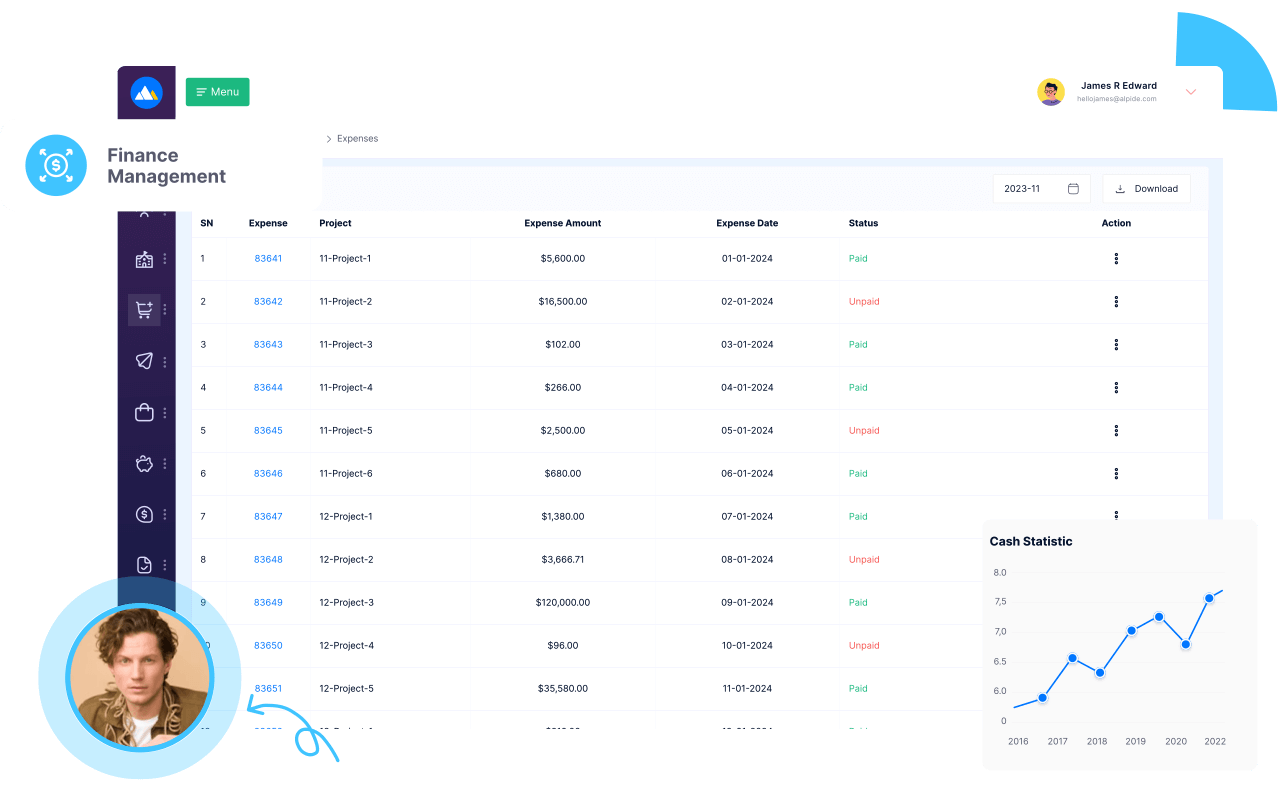This screenshot has width=1281, height=788.
Task: Click the Download button
Action: (1146, 188)
